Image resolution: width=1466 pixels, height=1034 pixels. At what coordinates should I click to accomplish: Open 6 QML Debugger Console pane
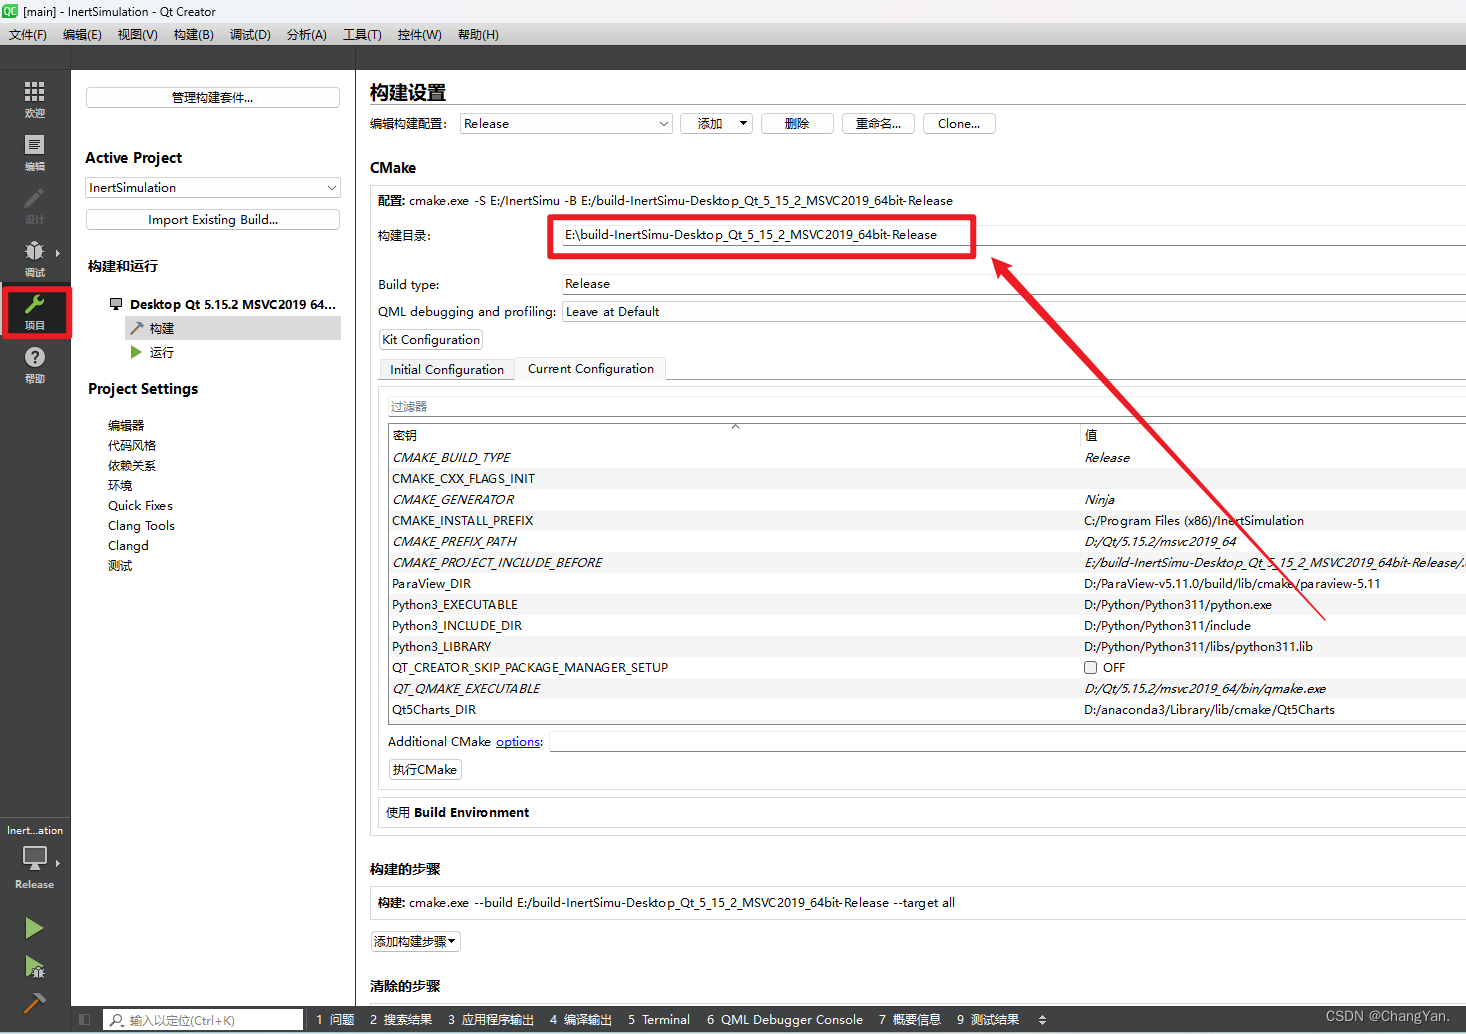pos(785,1020)
